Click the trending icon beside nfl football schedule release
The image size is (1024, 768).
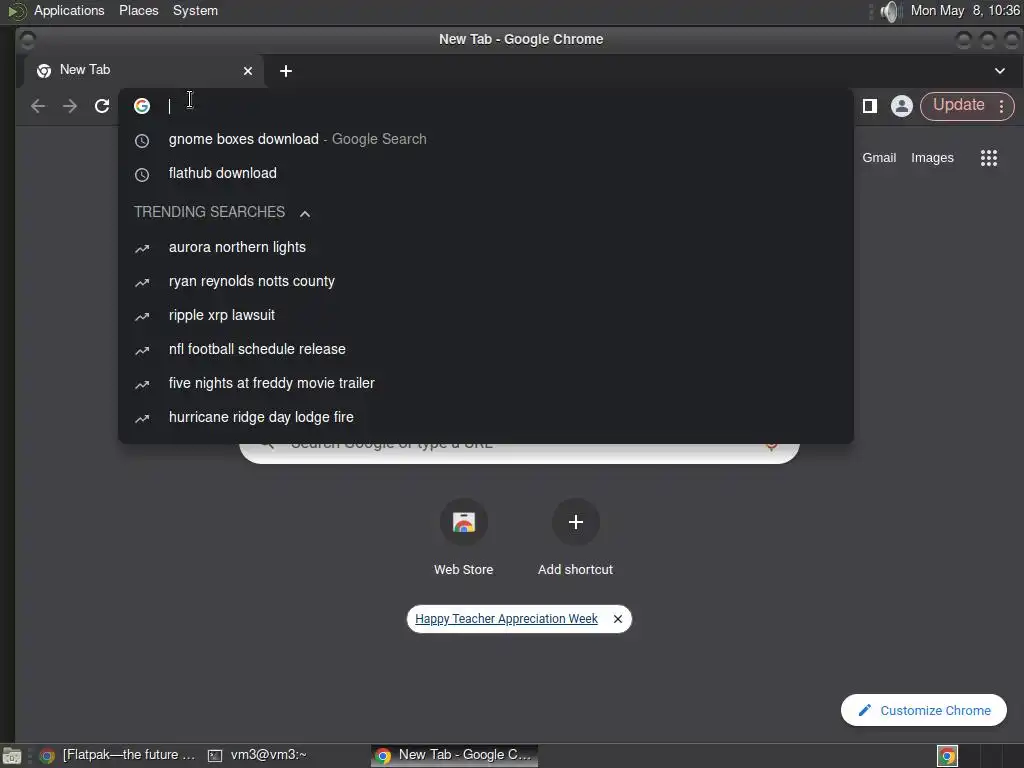tap(142, 350)
